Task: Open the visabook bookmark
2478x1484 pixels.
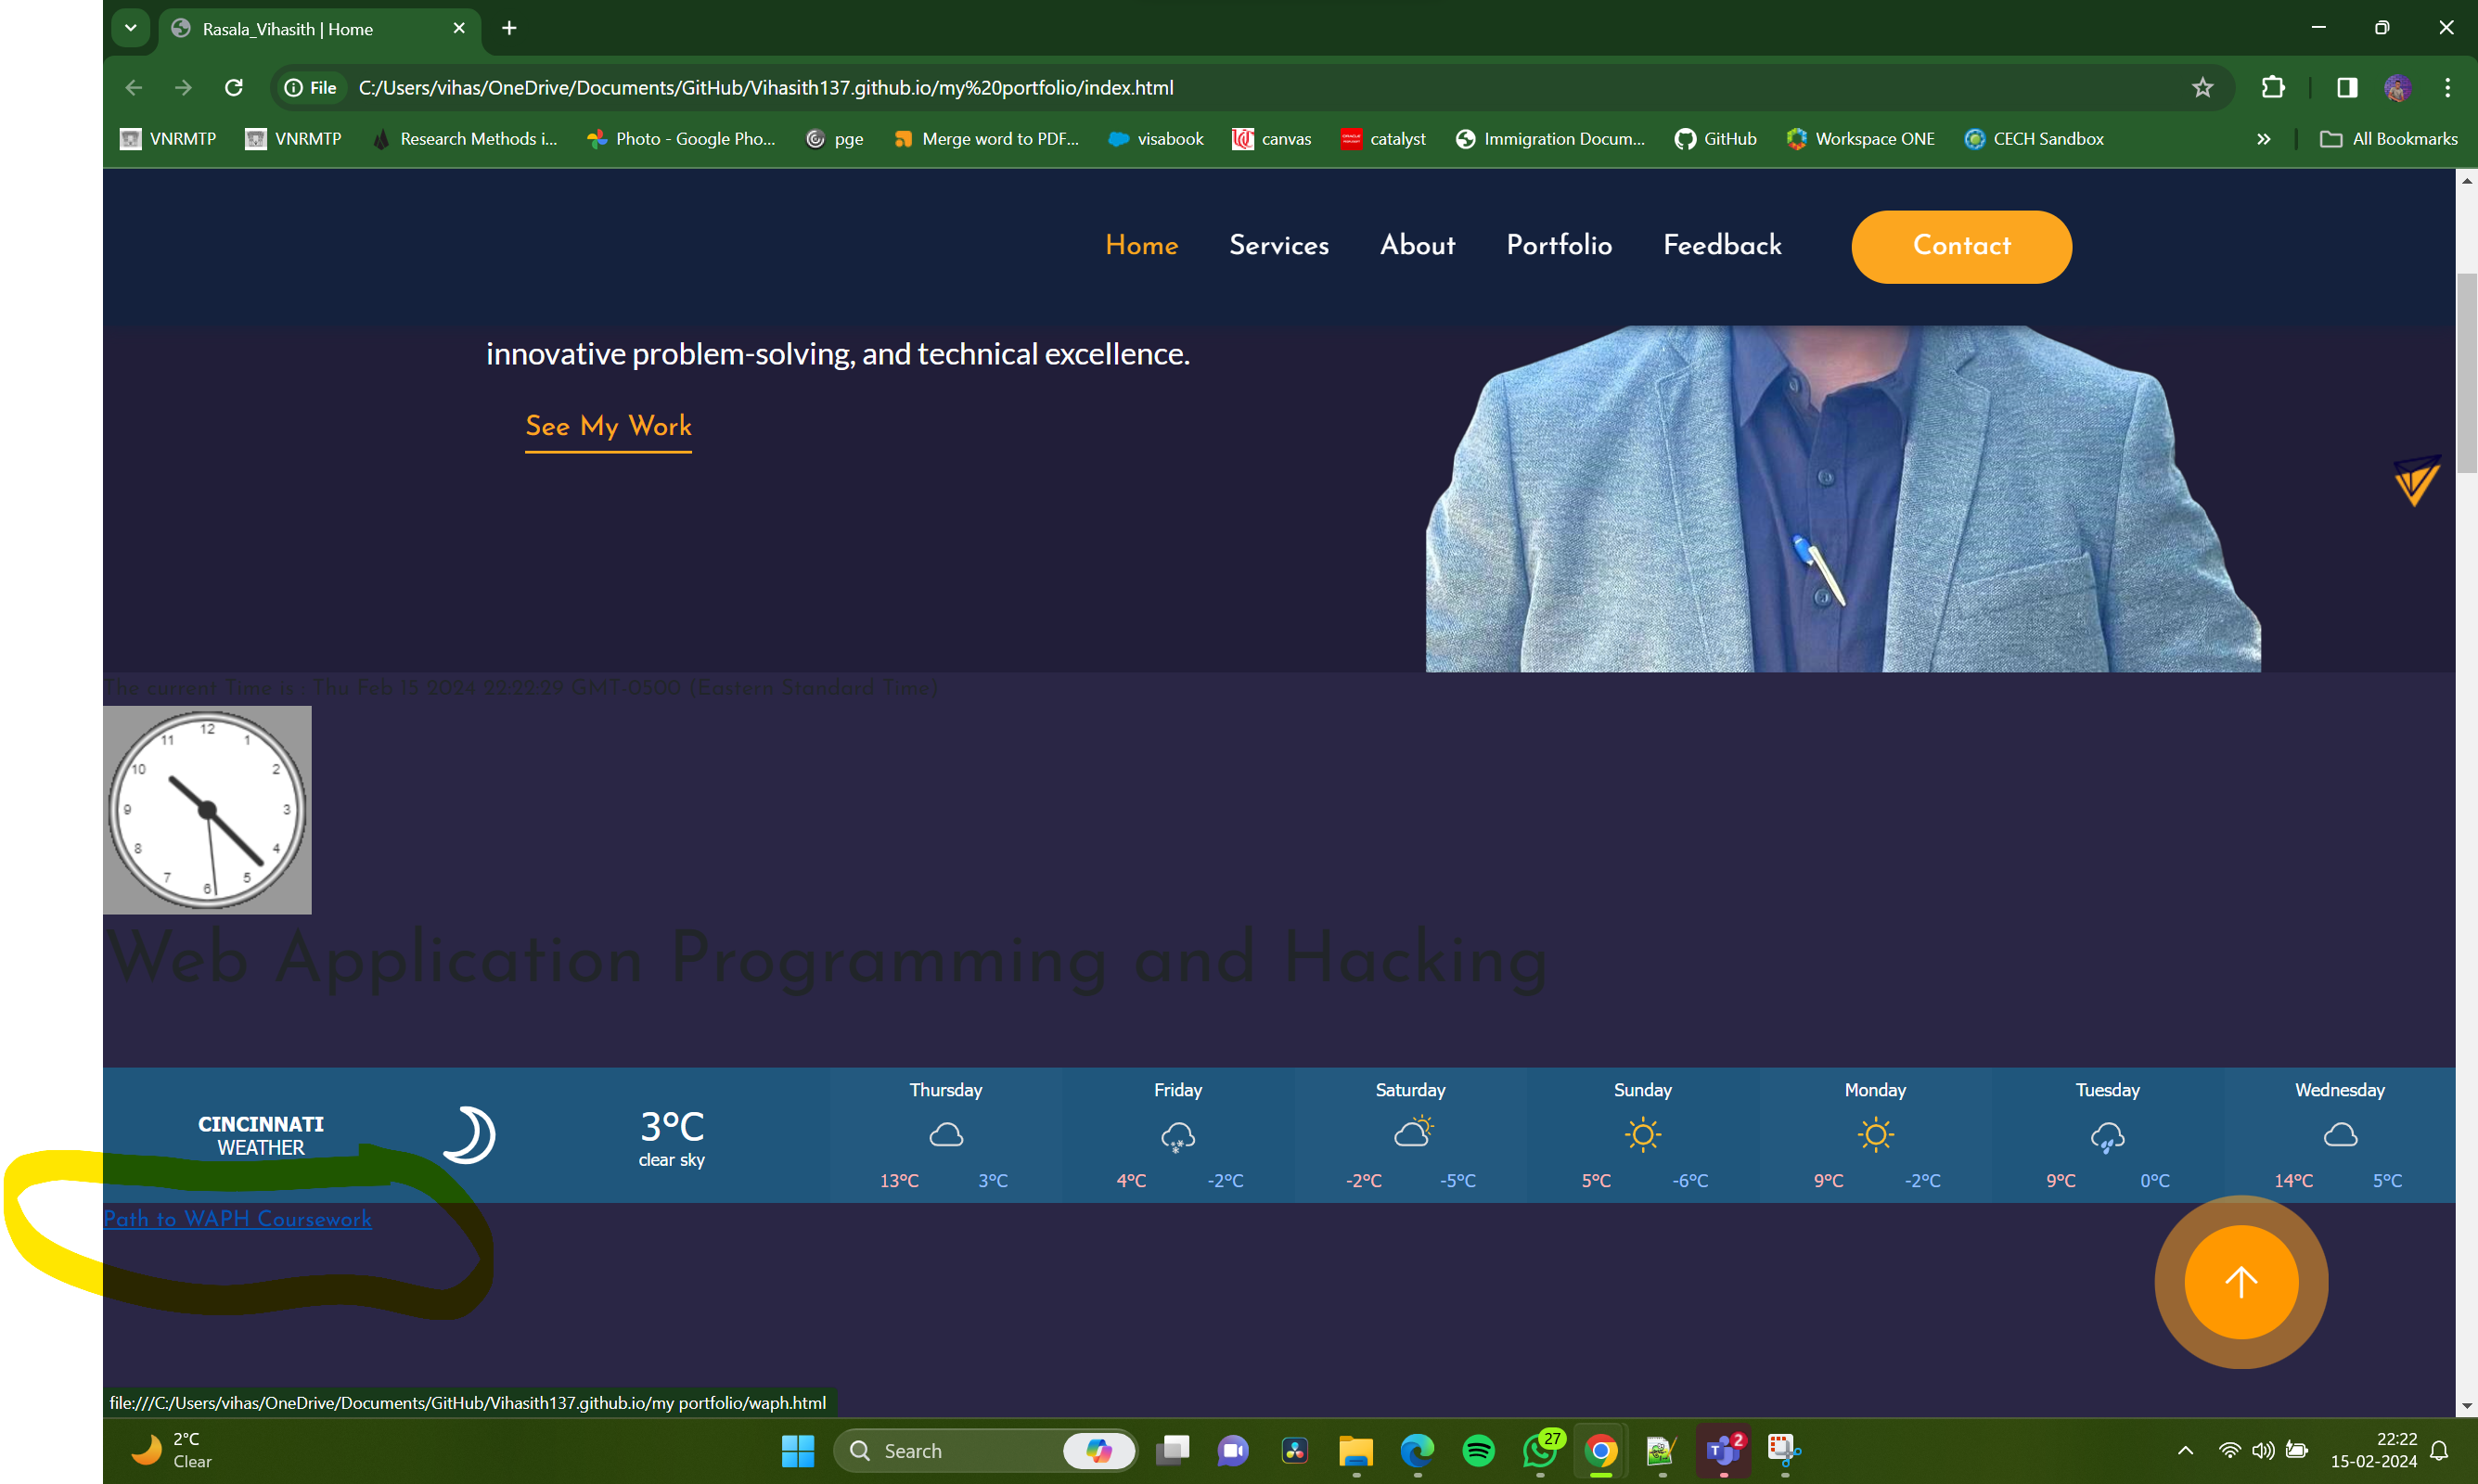Action: [x=1155, y=139]
